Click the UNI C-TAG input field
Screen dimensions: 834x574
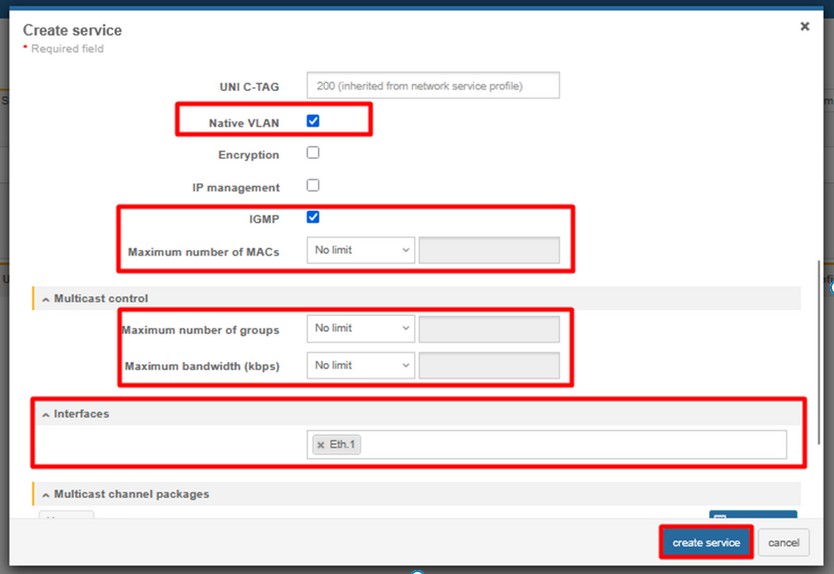coord(433,86)
